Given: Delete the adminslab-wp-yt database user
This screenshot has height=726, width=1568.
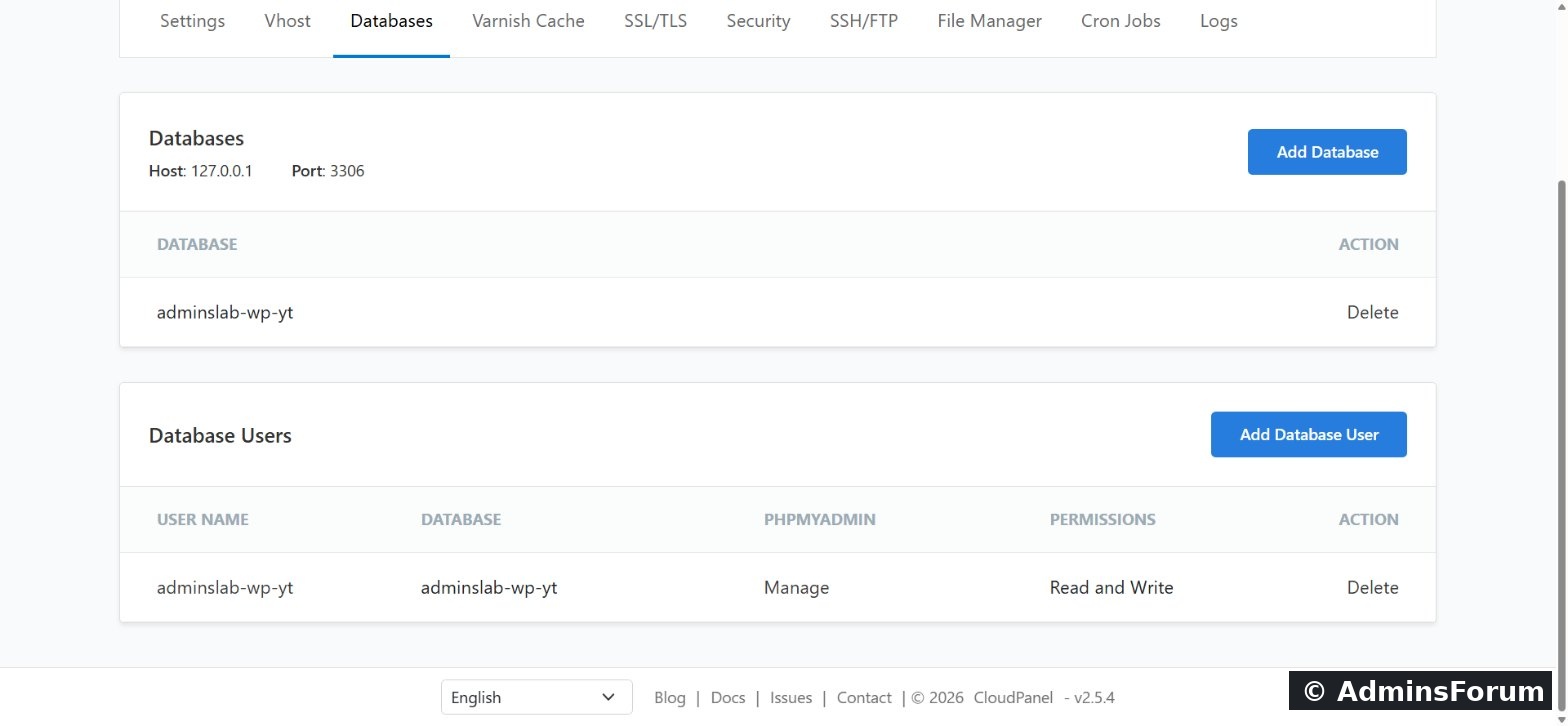Looking at the screenshot, I should click(1372, 587).
